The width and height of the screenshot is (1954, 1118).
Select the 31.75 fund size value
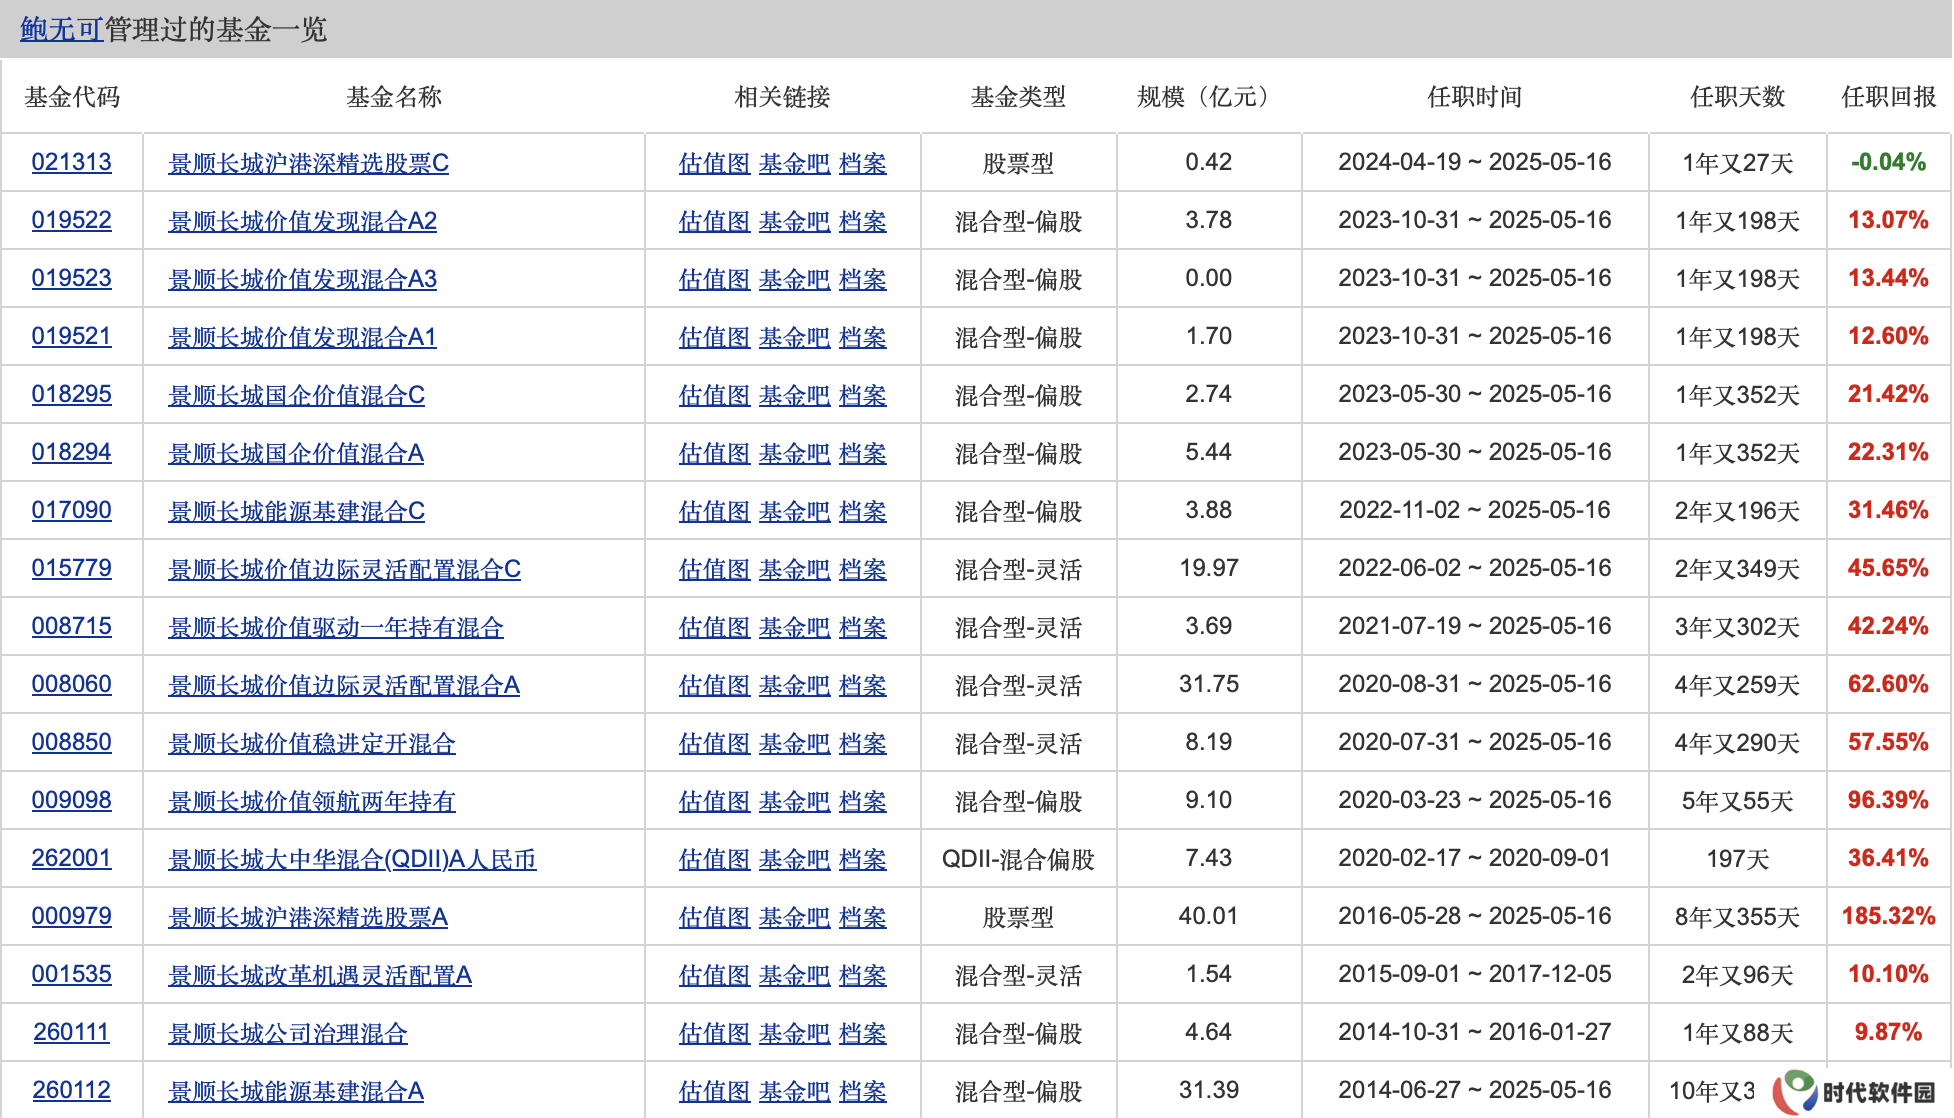[x=1209, y=684]
